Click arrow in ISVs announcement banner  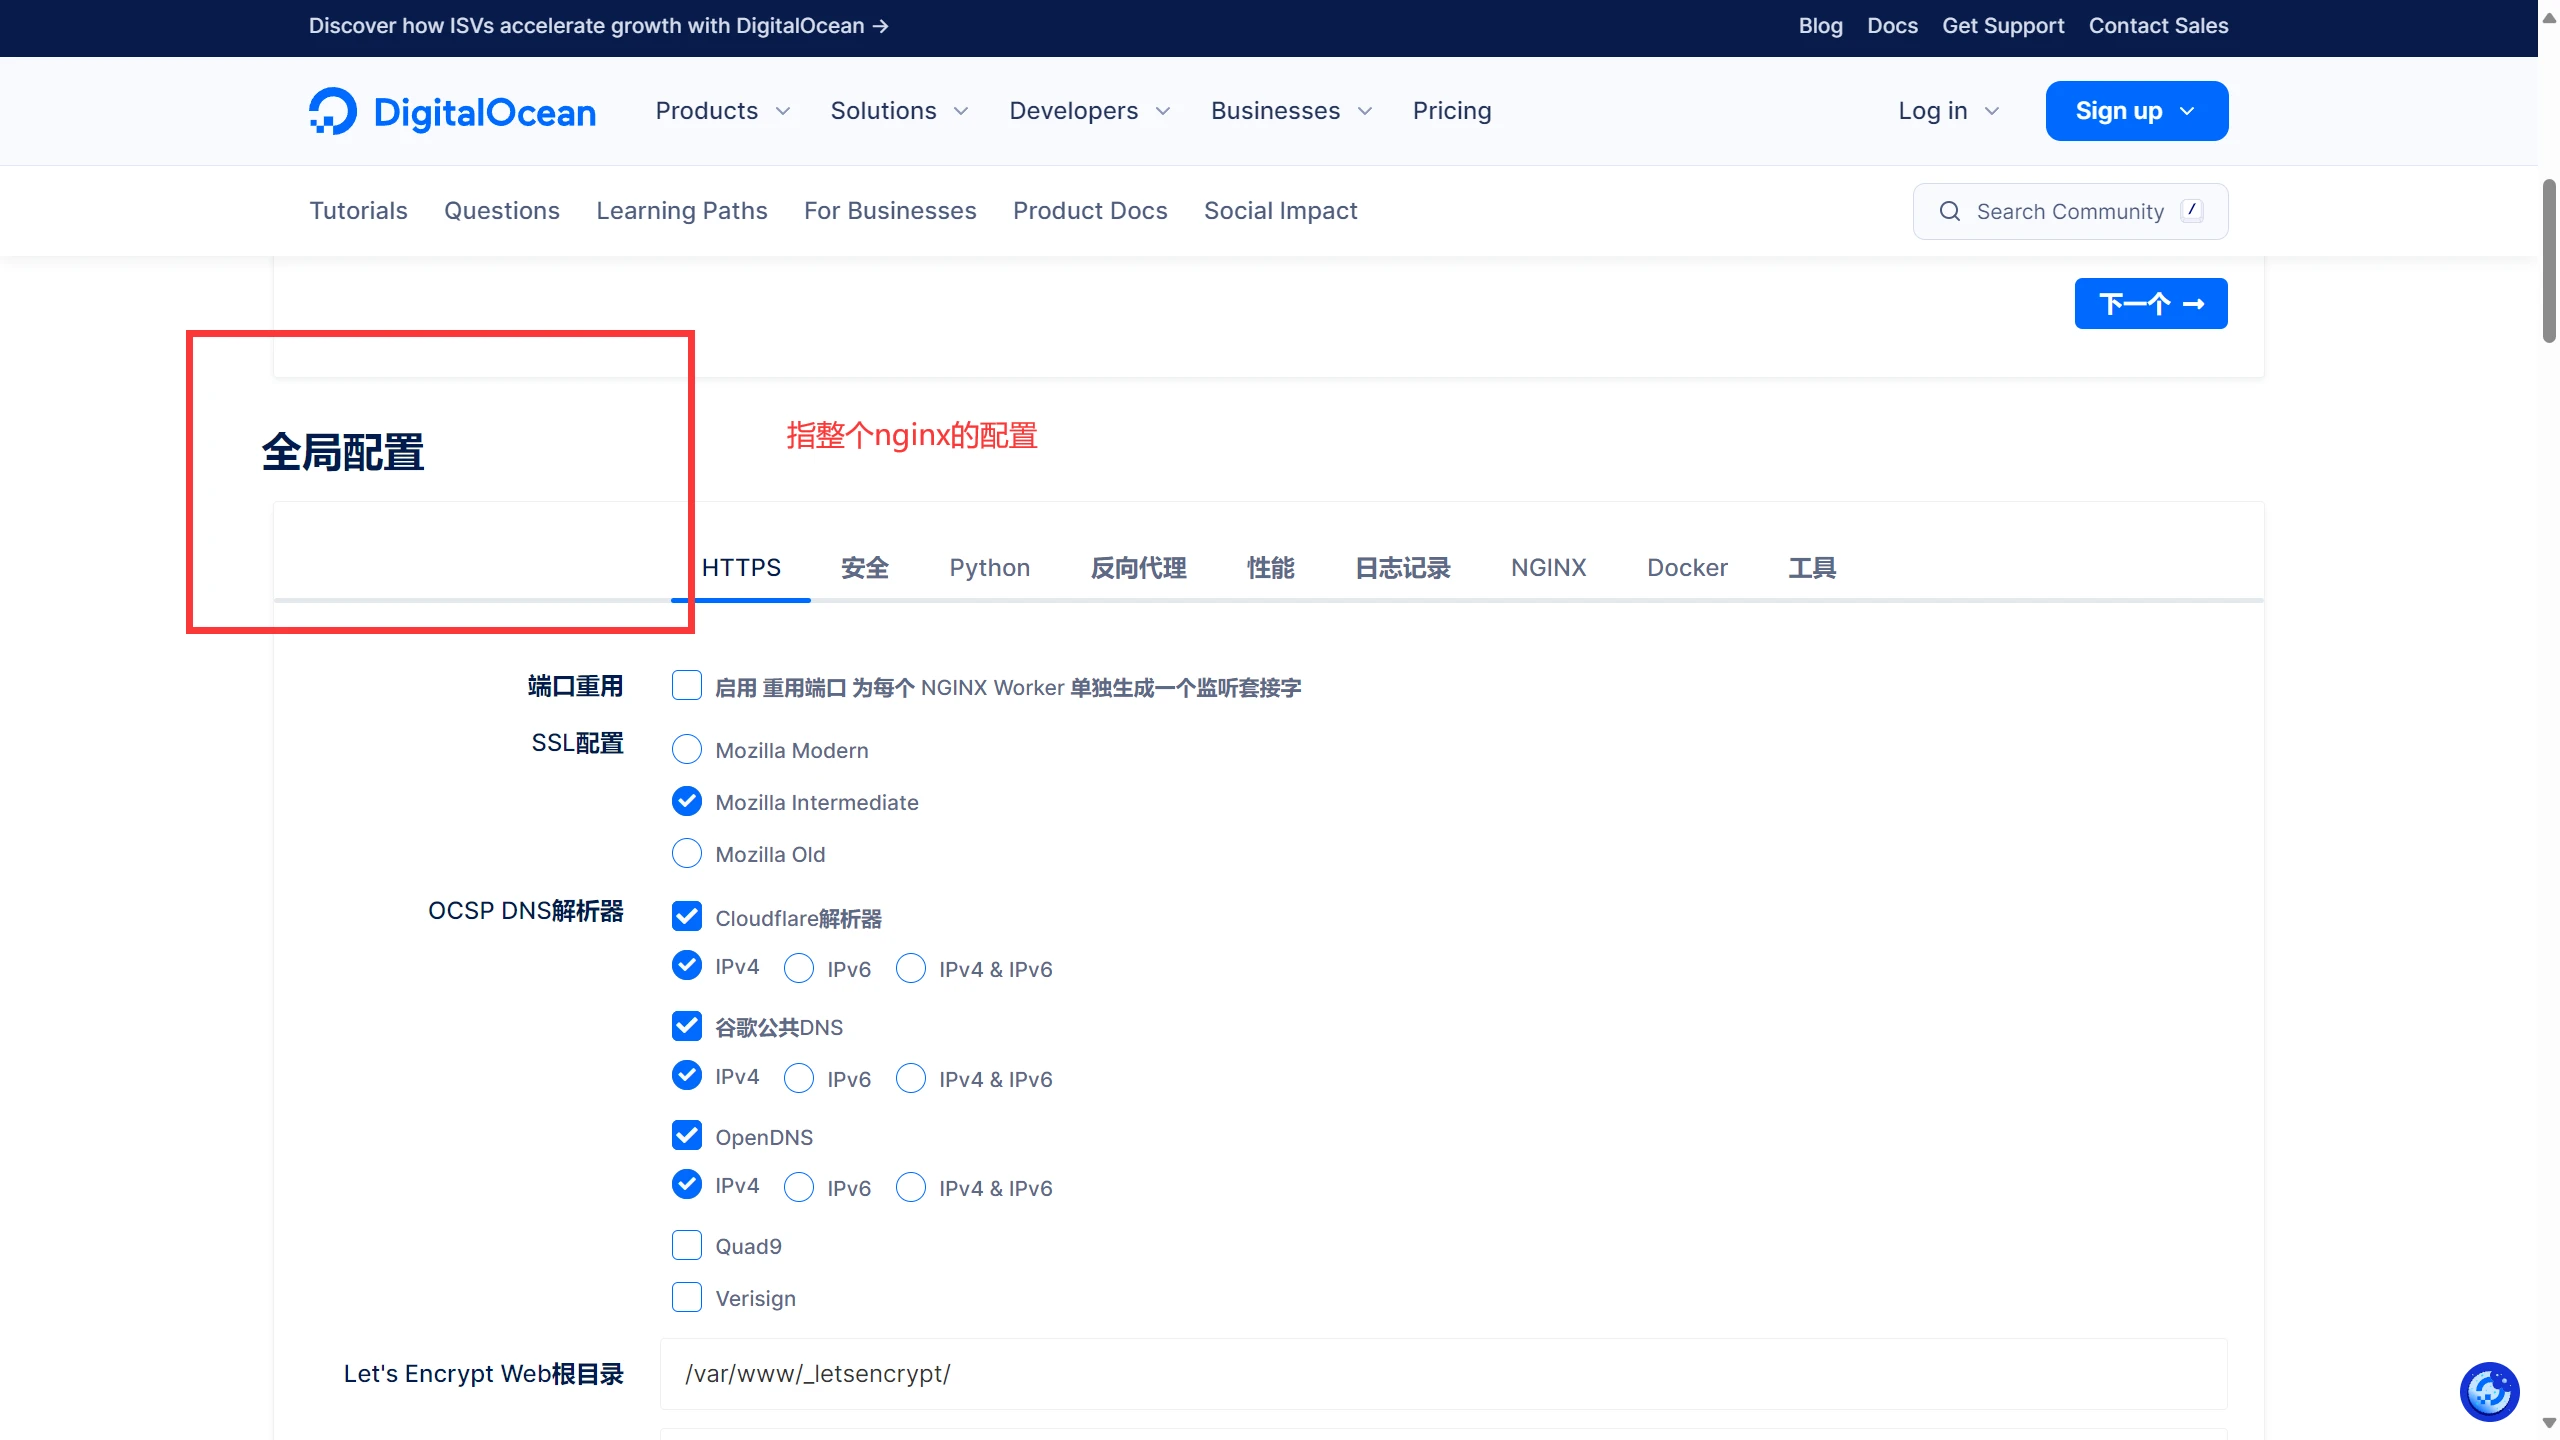(881, 26)
